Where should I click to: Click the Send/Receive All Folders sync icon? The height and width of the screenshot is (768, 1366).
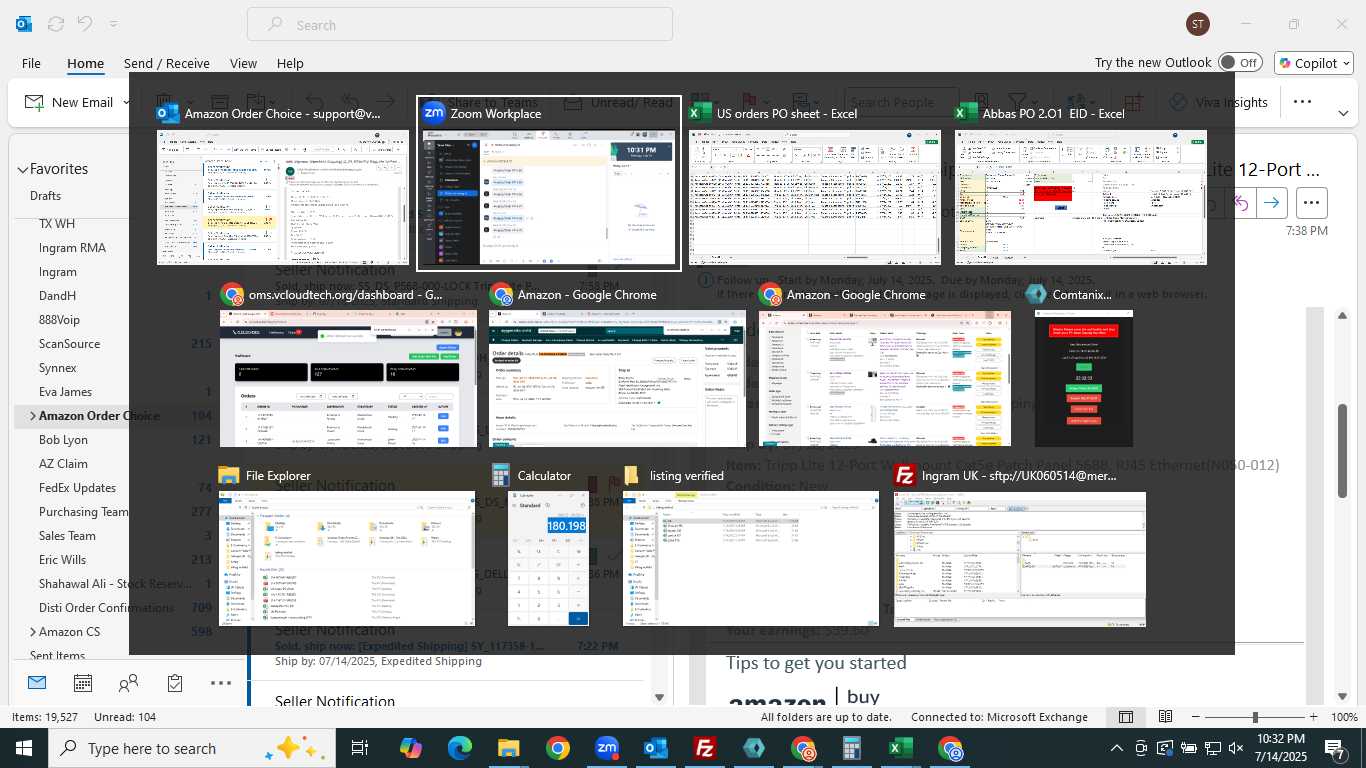(56, 24)
